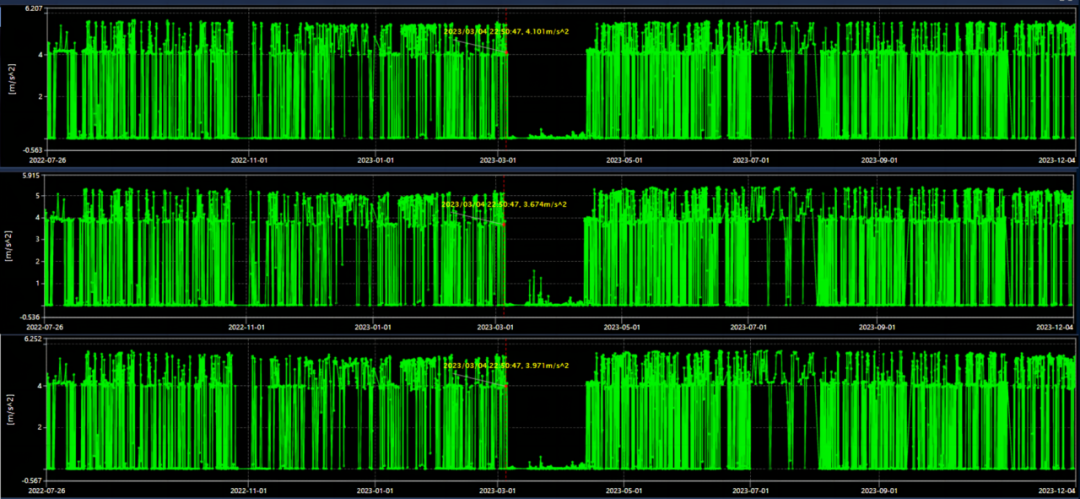Click the 2023-05-01 tick on middle chart
Screen dimensions: 1080x499
625,326
